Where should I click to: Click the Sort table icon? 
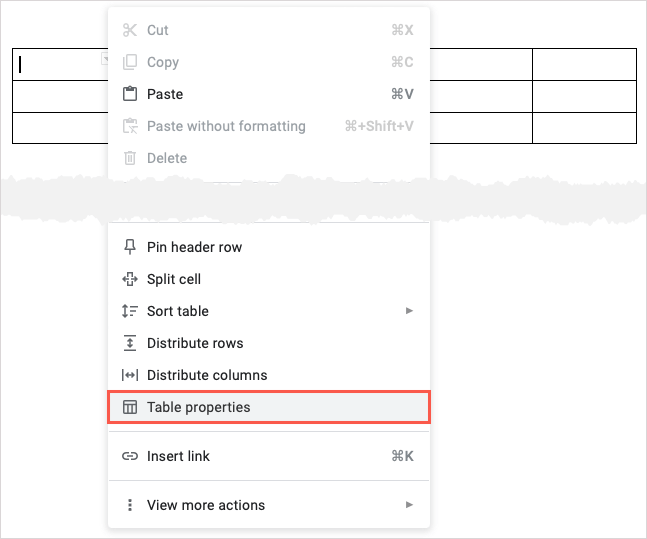(129, 311)
